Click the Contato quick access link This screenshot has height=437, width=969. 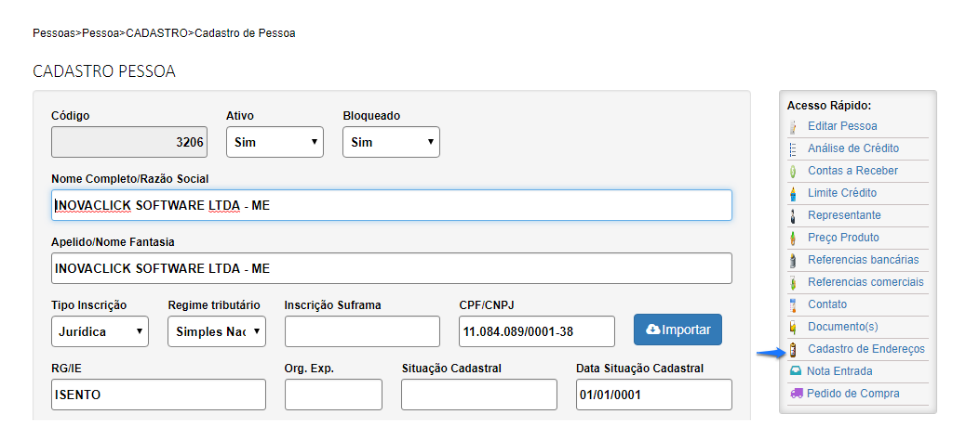(827, 304)
